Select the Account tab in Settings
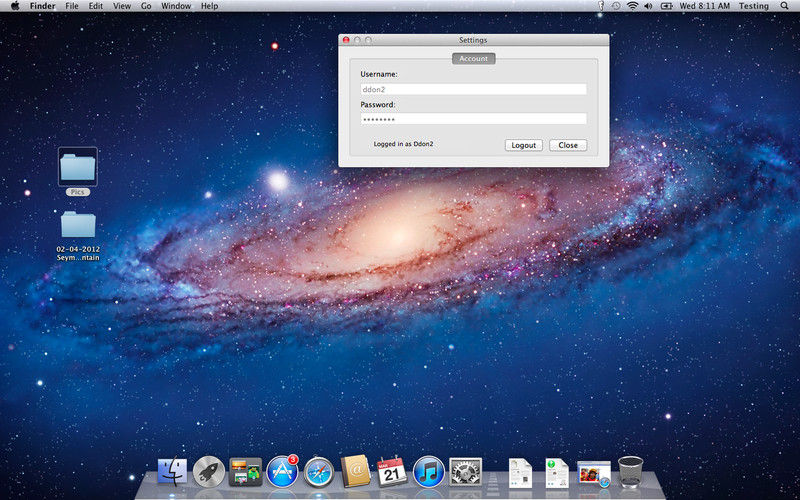800x500 pixels. click(473, 59)
